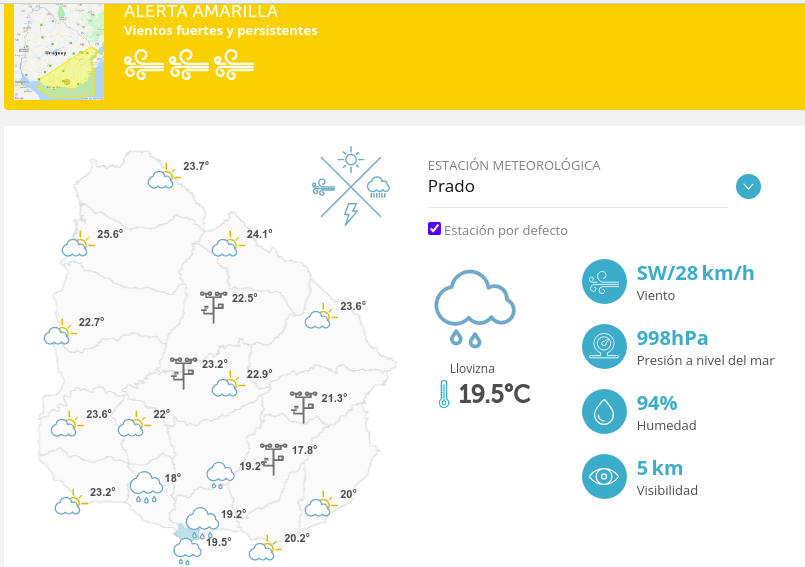Select the 23.7° station on the map
Screen dimensions: 805x567
164,176
